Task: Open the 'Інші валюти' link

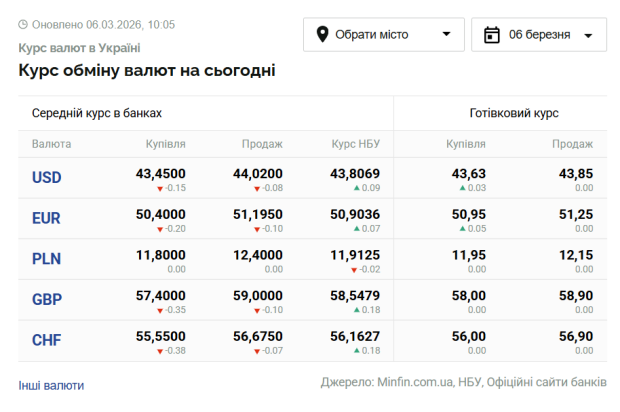Action: 51,385
